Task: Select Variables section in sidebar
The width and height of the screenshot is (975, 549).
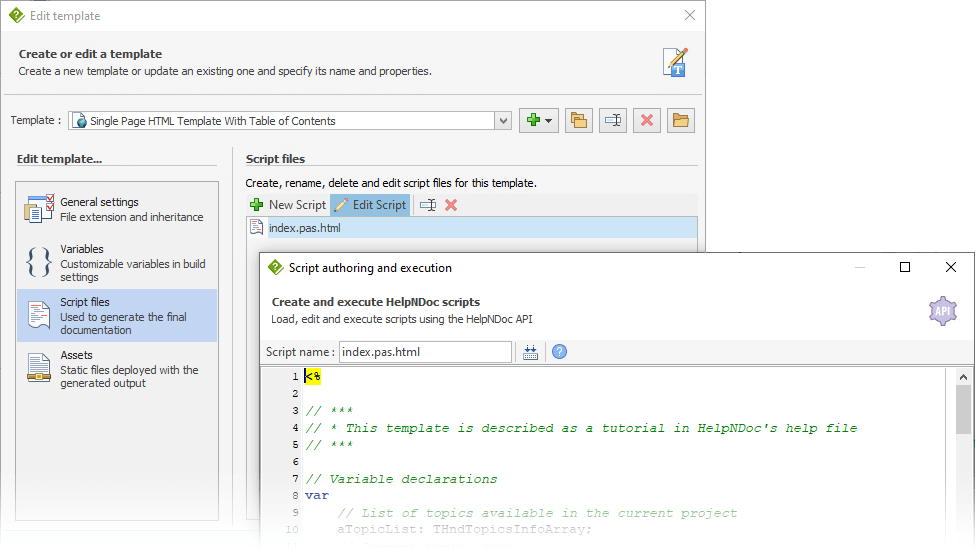Action: pos(117,262)
